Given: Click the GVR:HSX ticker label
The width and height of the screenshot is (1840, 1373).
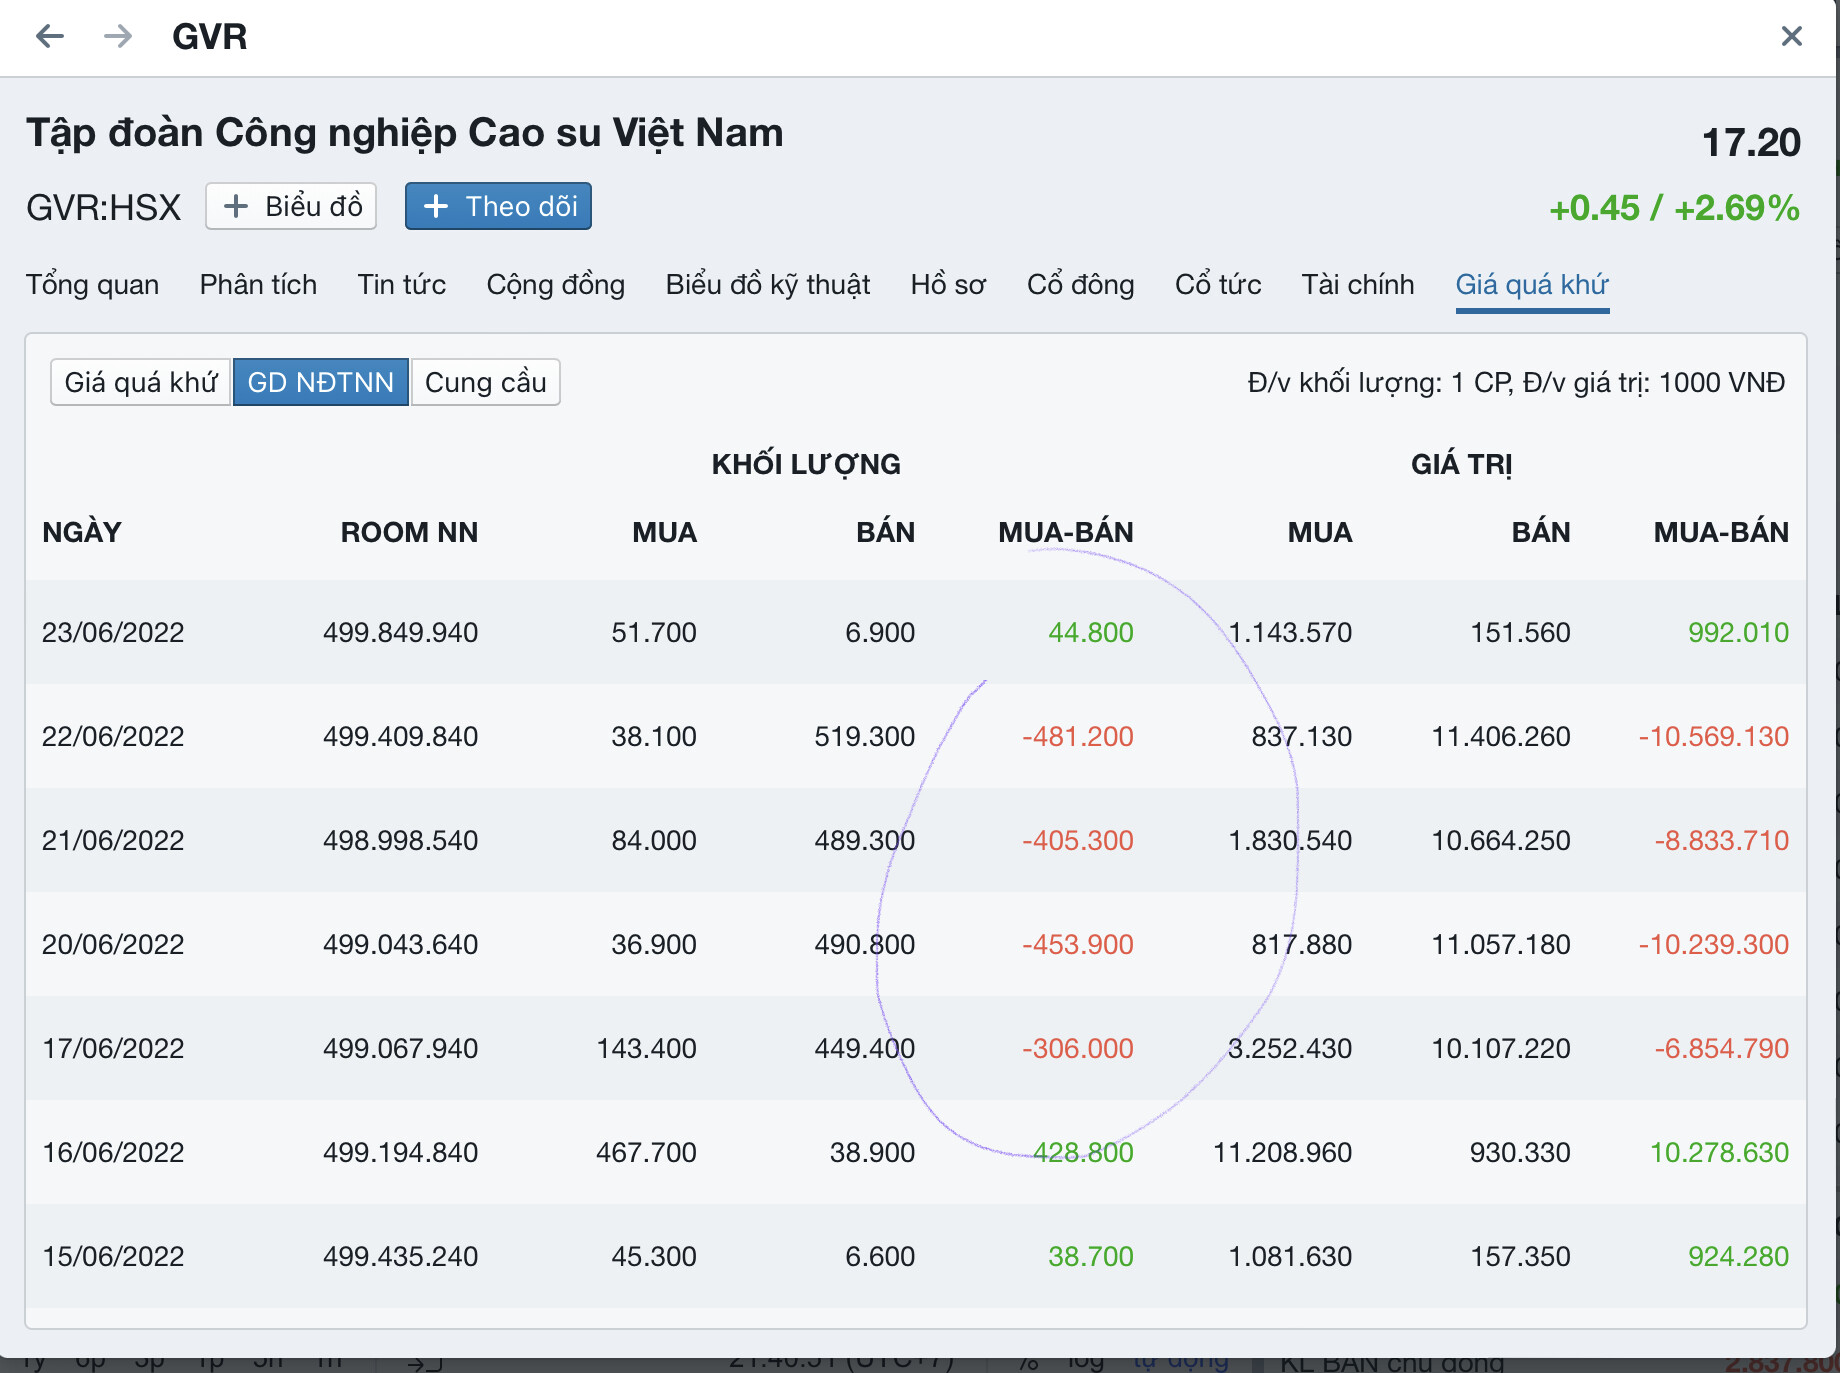Looking at the screenshot, I should coord(104,208).
